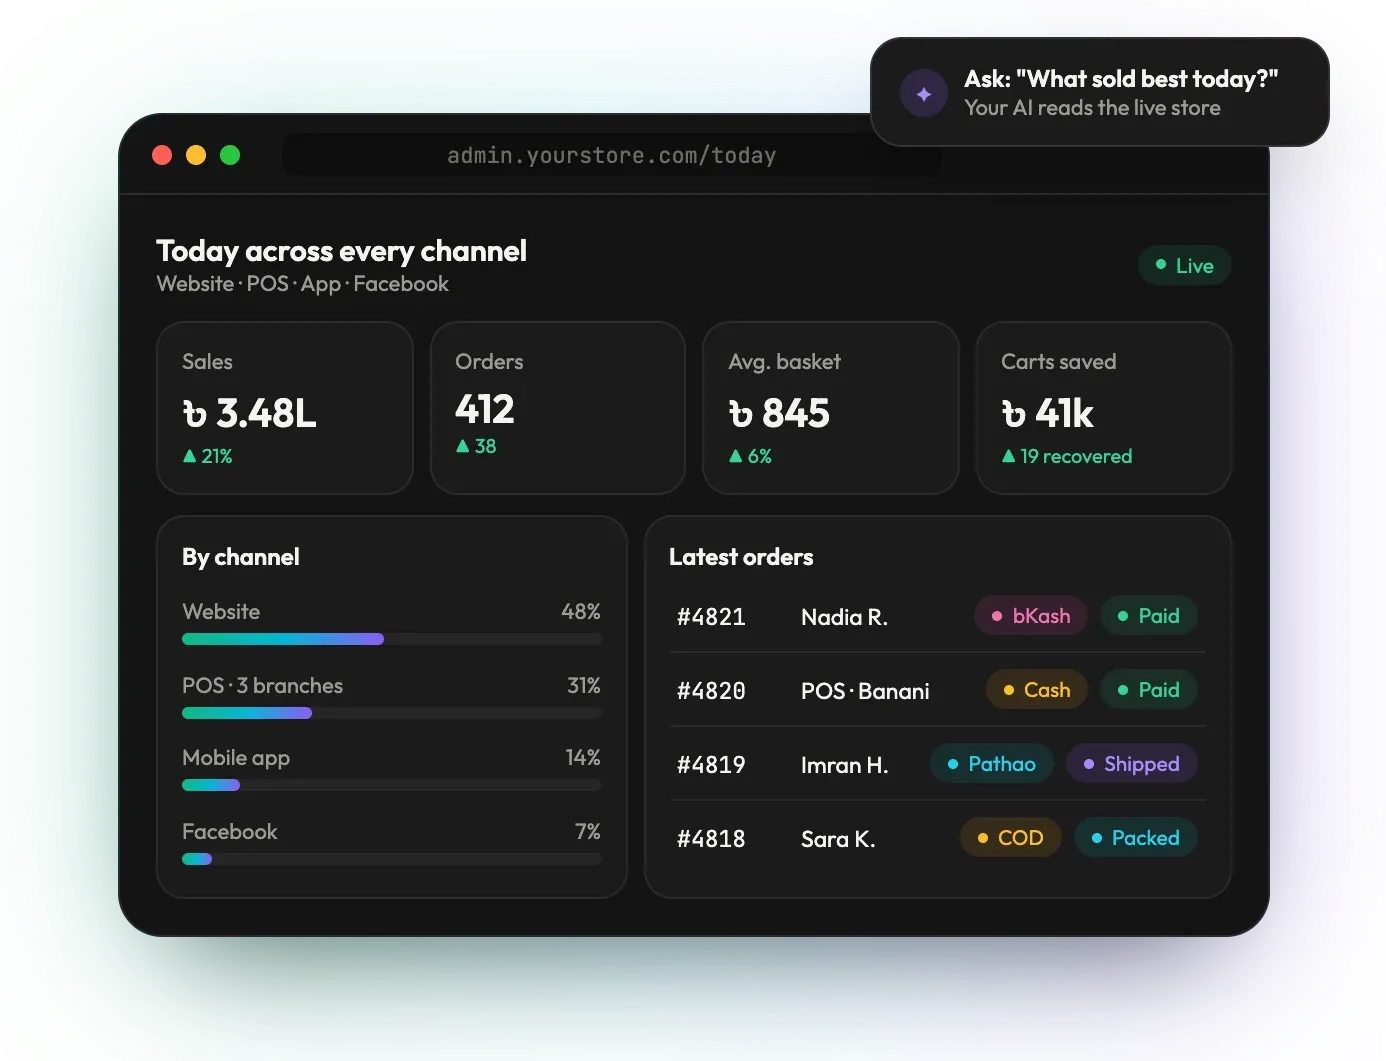Click the "What sold best today?" prompt text
The height and width of the screenshot is (1061, 1386).
pos(1147,79)
